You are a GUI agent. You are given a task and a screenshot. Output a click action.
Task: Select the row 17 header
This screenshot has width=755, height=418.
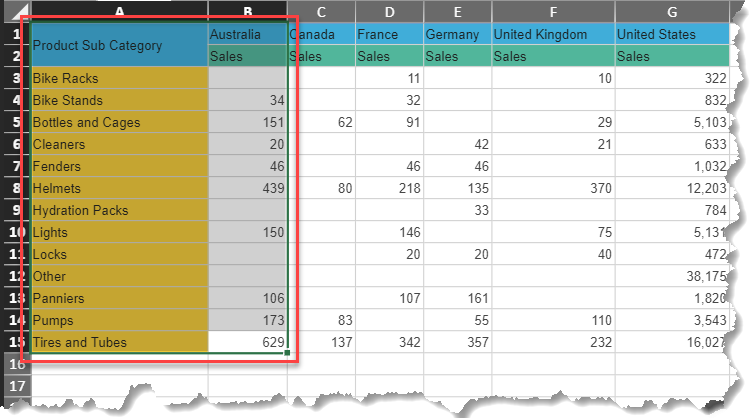[x=17, y=386]
